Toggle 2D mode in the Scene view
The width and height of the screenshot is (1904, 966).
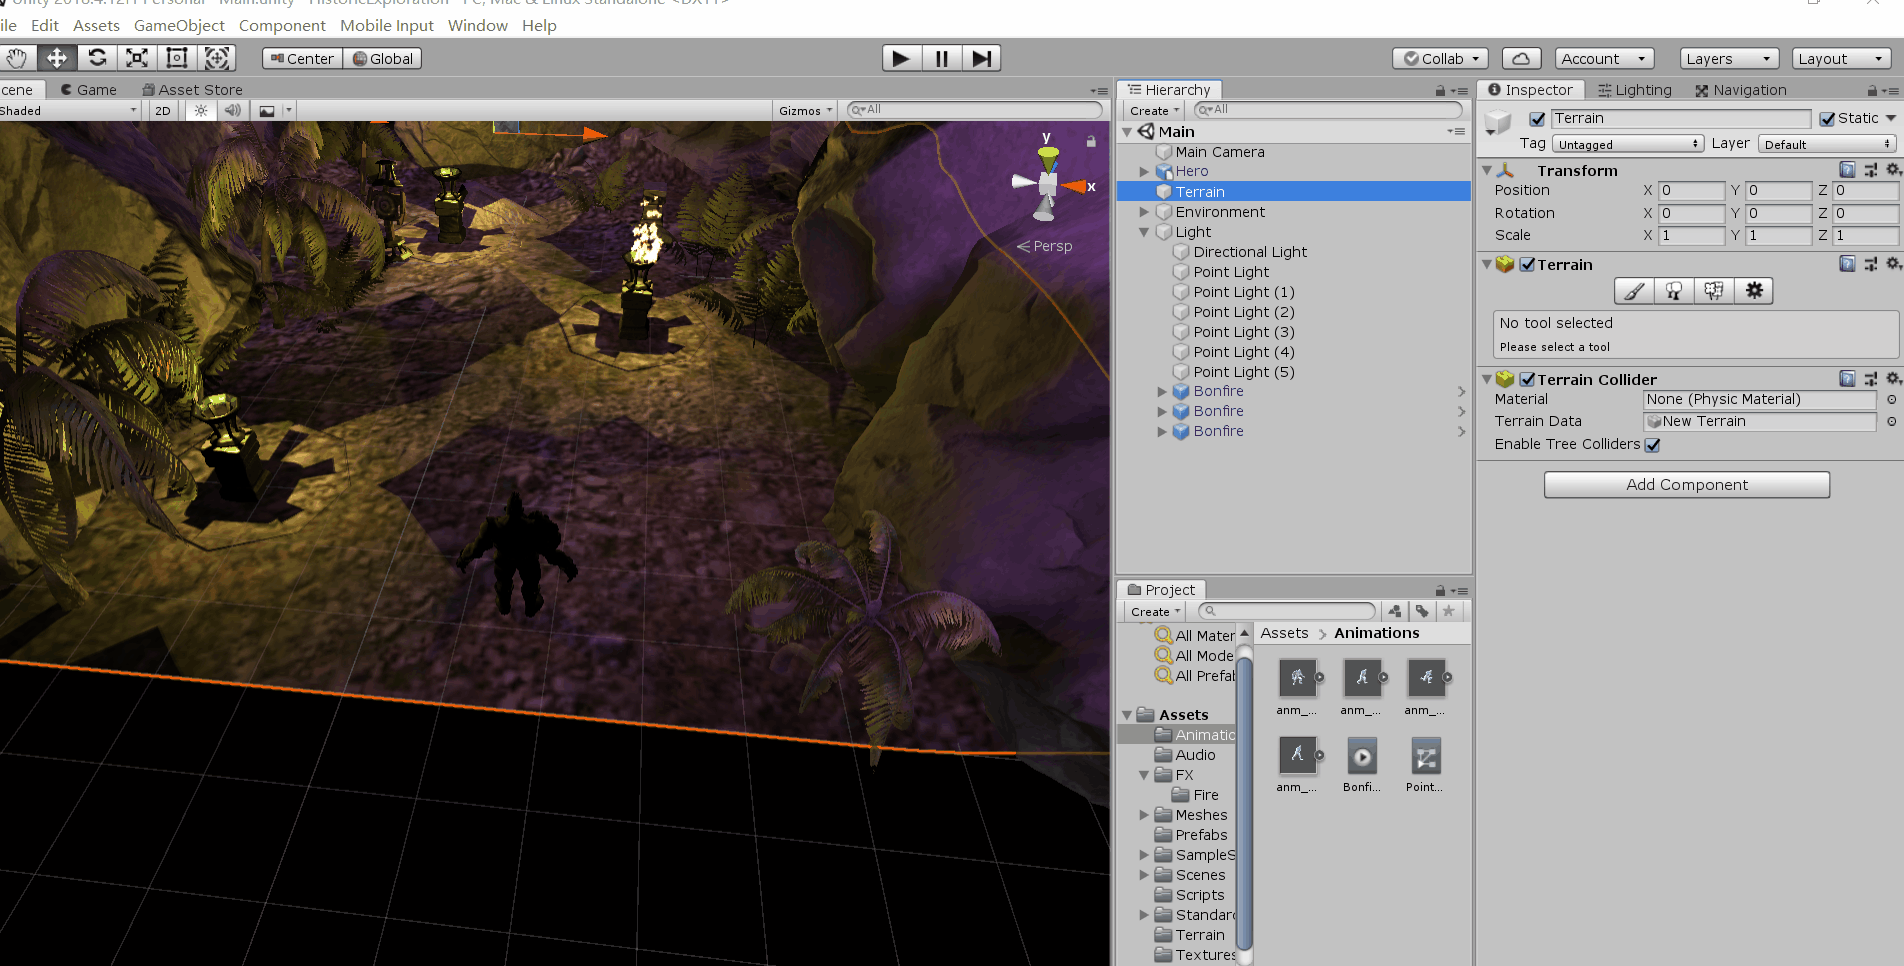point(161,110)
